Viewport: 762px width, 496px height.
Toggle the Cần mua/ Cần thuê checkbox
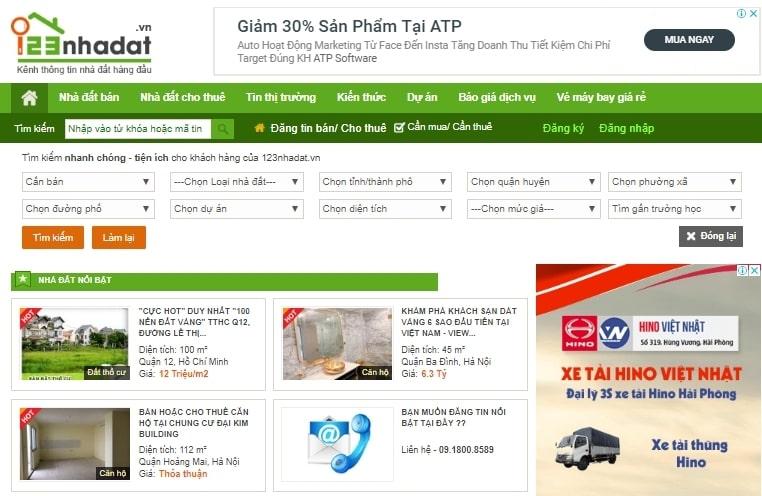click(399, 128)
